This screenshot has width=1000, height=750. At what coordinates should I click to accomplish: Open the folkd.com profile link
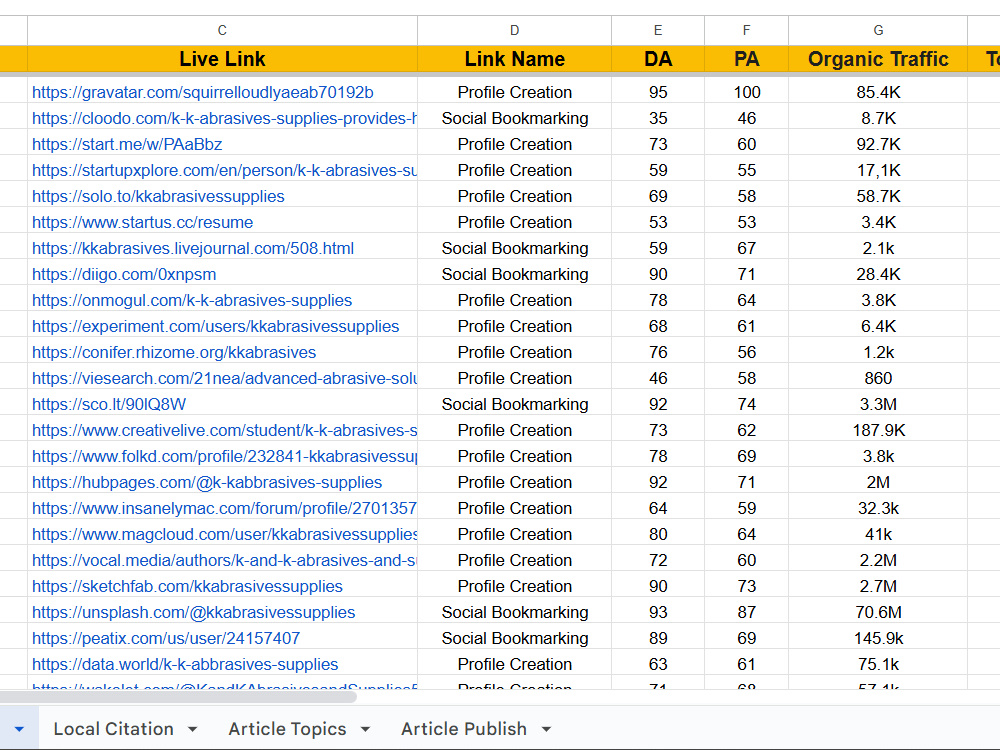(x=224, y=457)
